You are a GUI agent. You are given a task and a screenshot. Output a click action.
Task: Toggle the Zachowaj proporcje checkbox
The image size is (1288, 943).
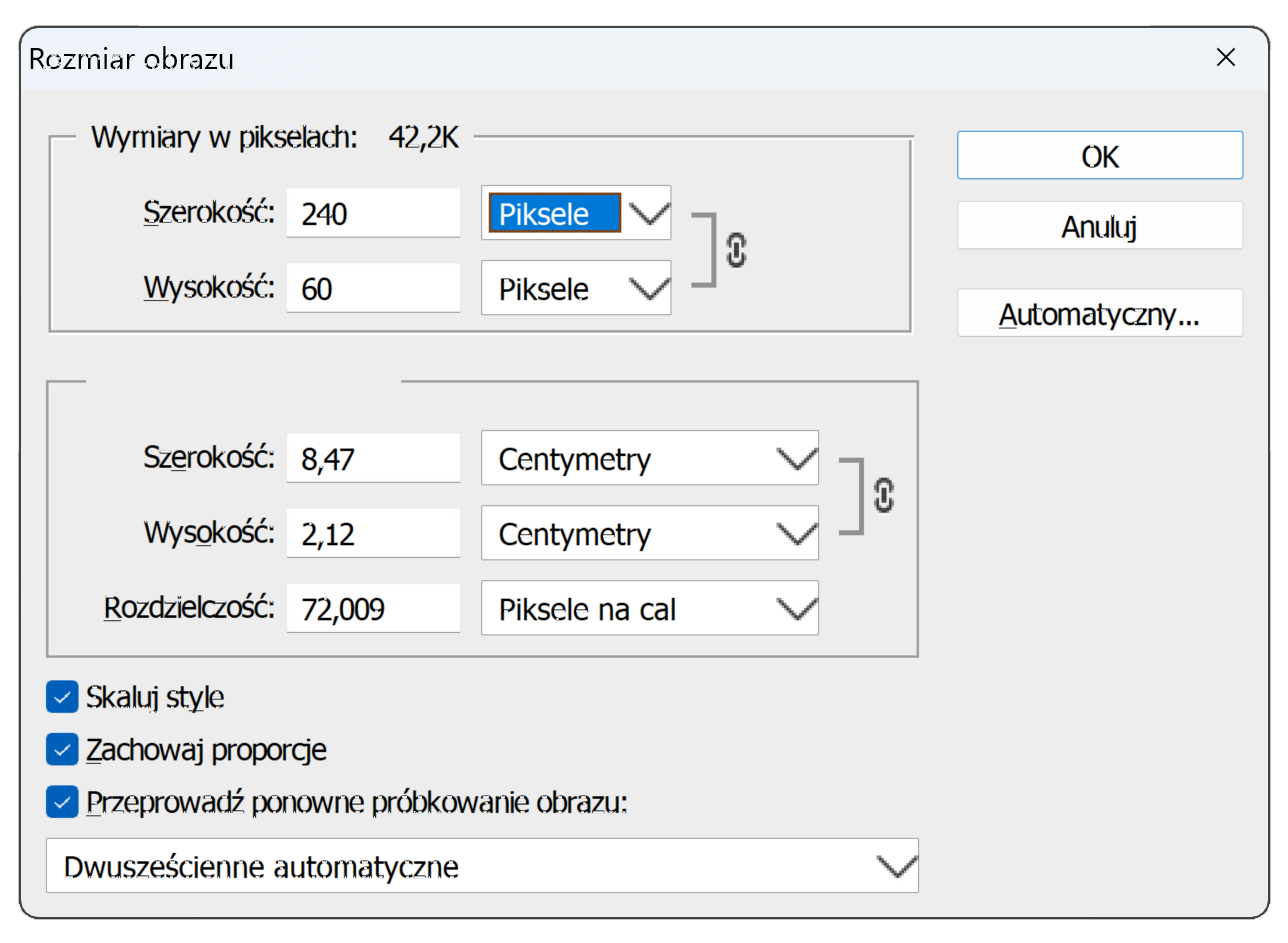pos(62,749)
